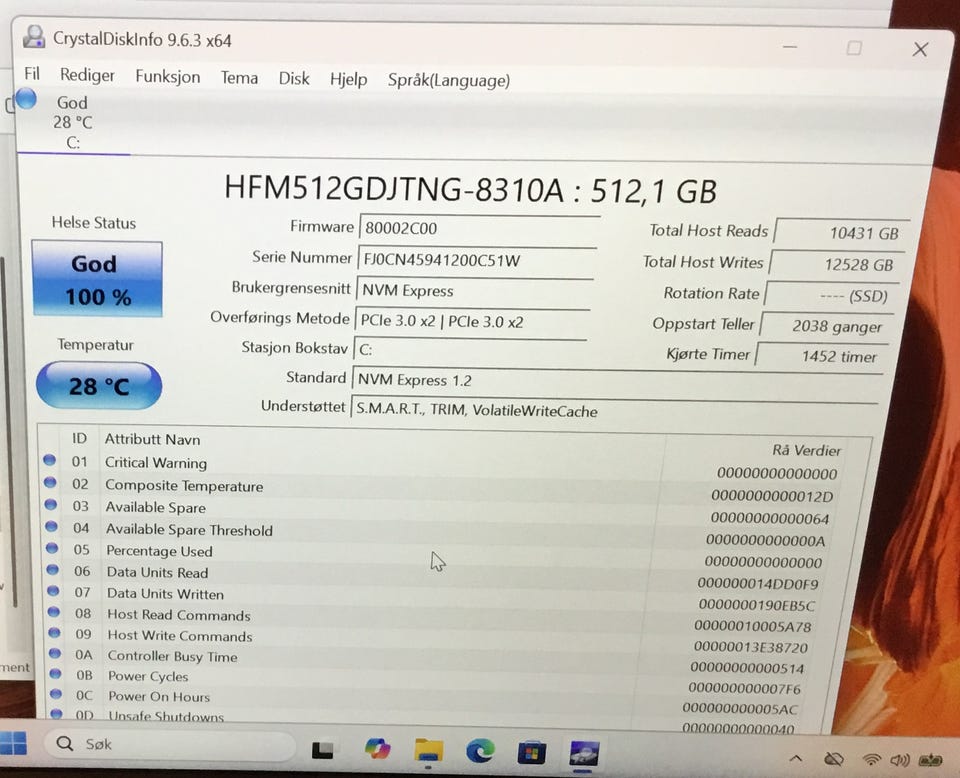The height and width of the screenshot is (778, 960).
Task: Select the Percentage Used attribute name
Action: coord(159,551)
